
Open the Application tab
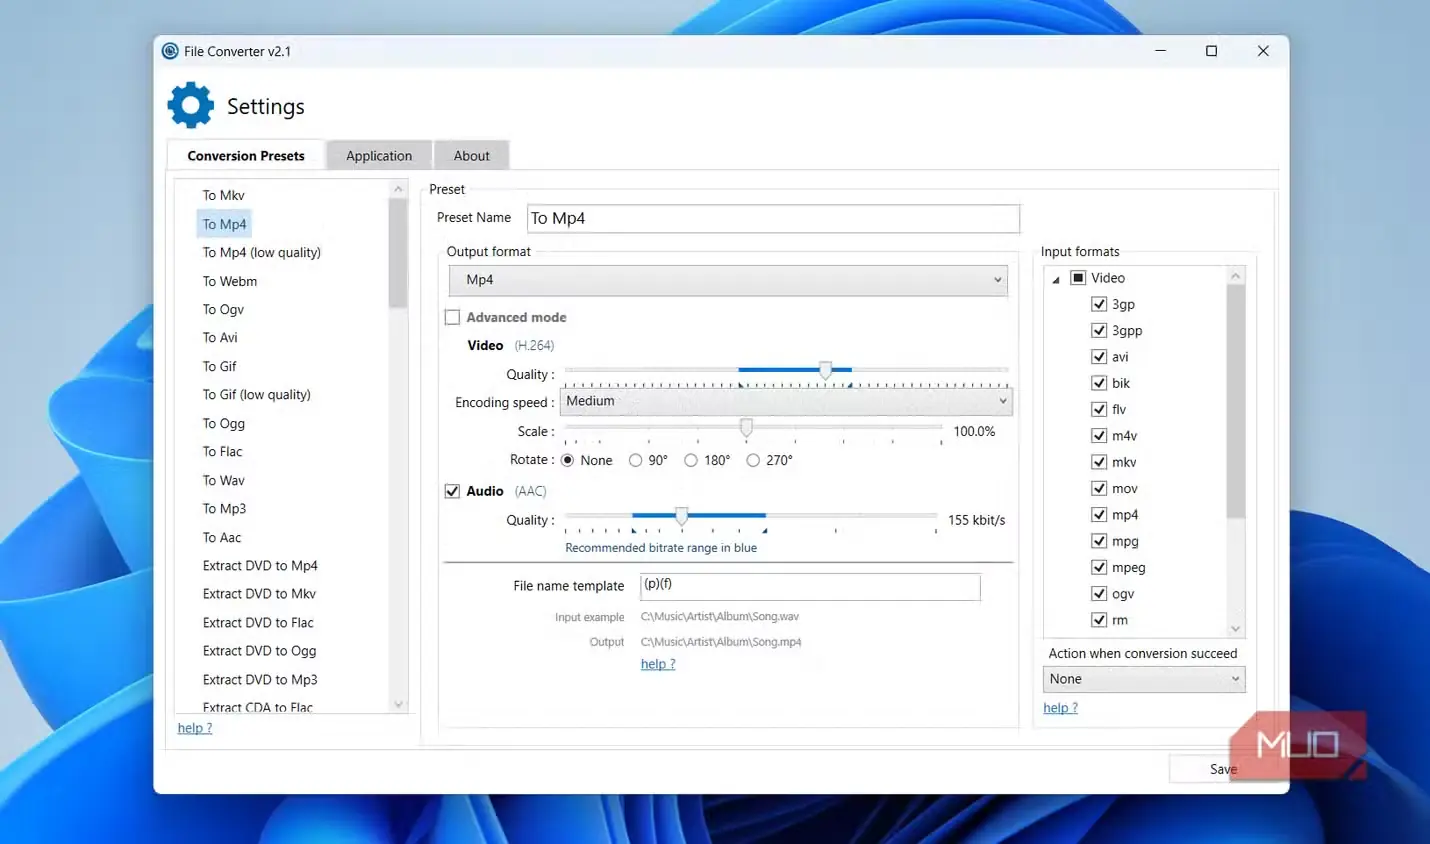(379, 156)
